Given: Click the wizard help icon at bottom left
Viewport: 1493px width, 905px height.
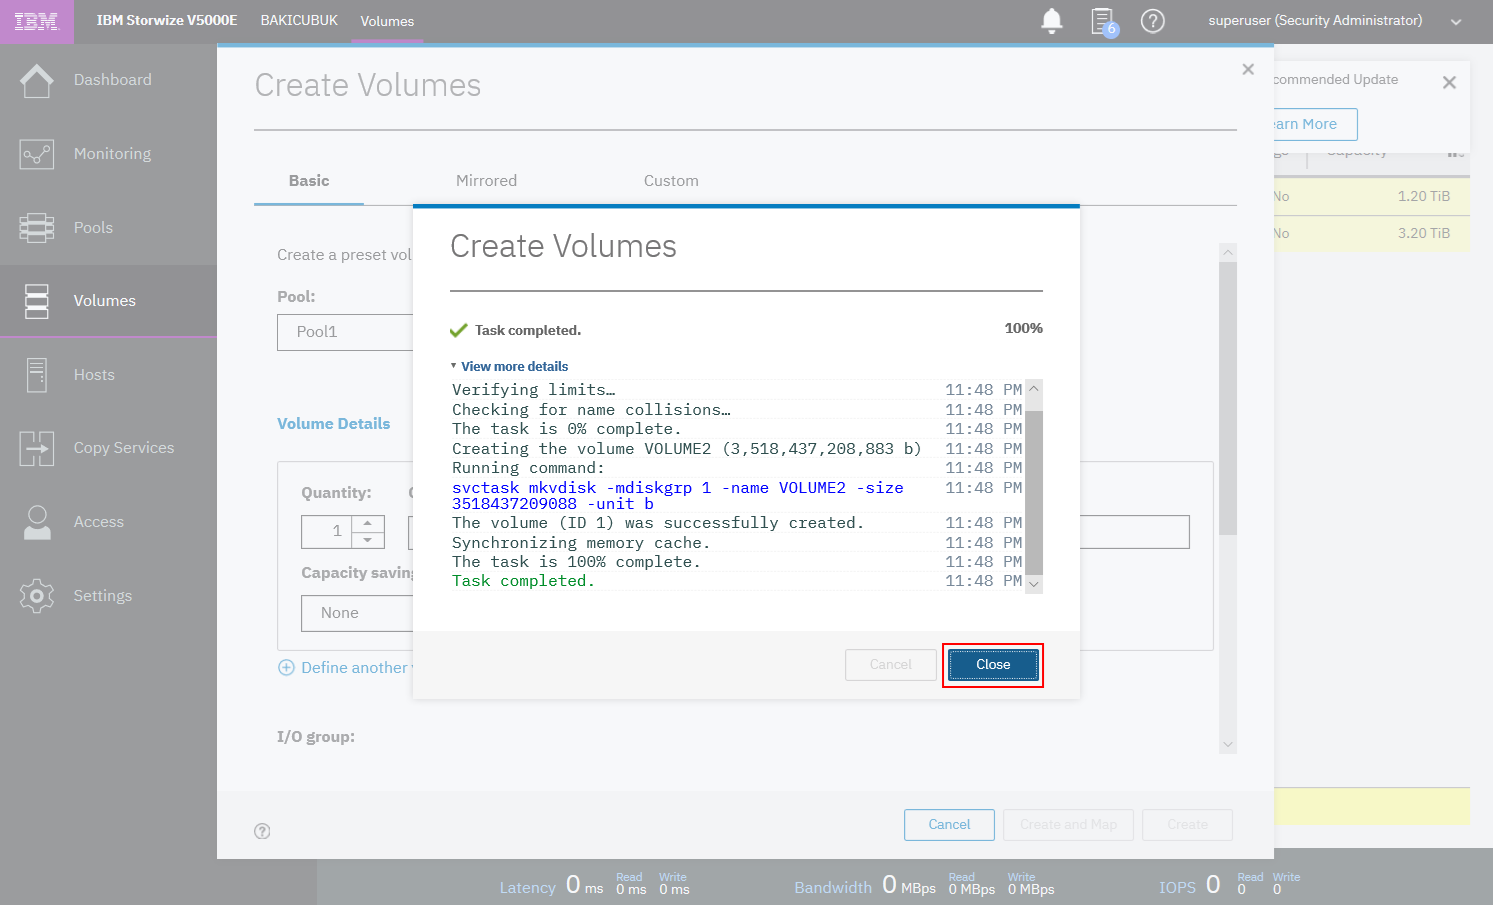Looking at the screenshot, I should pos(262,831).
